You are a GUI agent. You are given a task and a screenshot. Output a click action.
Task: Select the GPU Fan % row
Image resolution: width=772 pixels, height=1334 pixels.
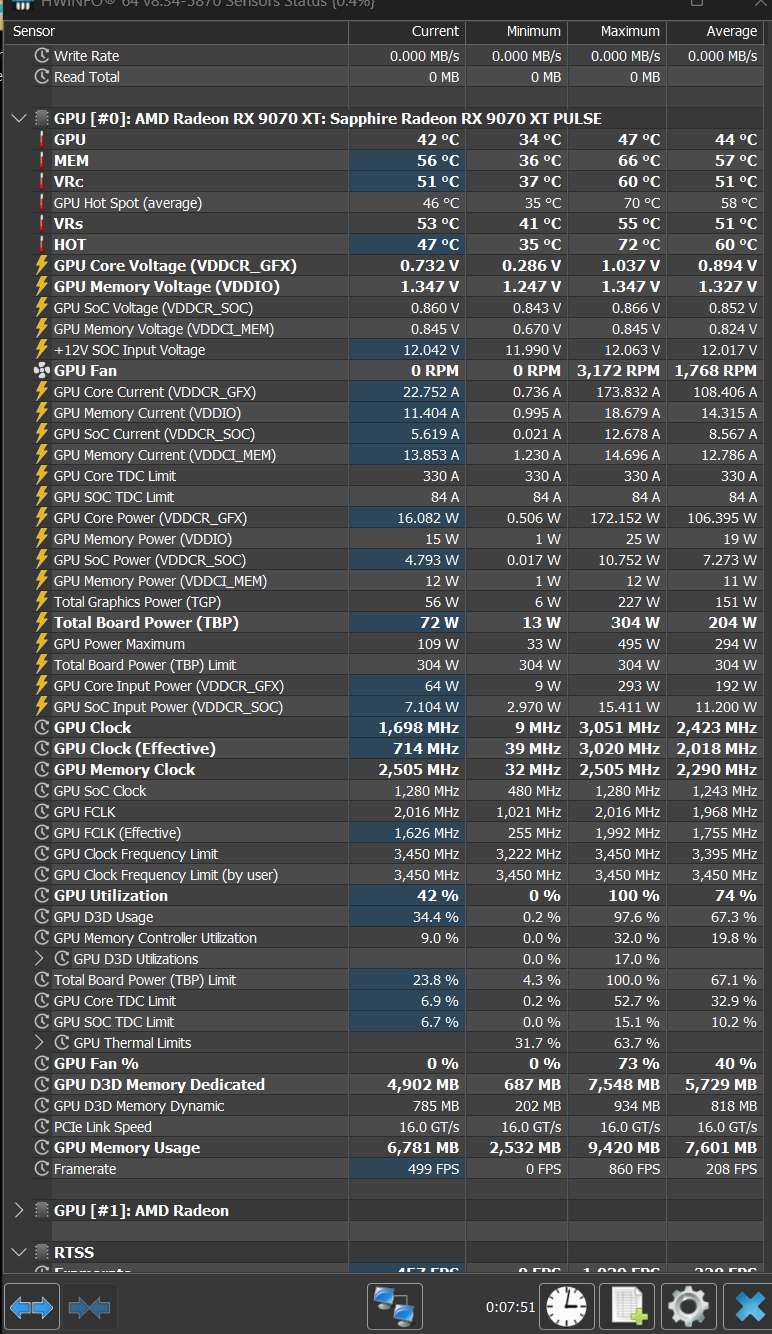tap(386, 1064)
